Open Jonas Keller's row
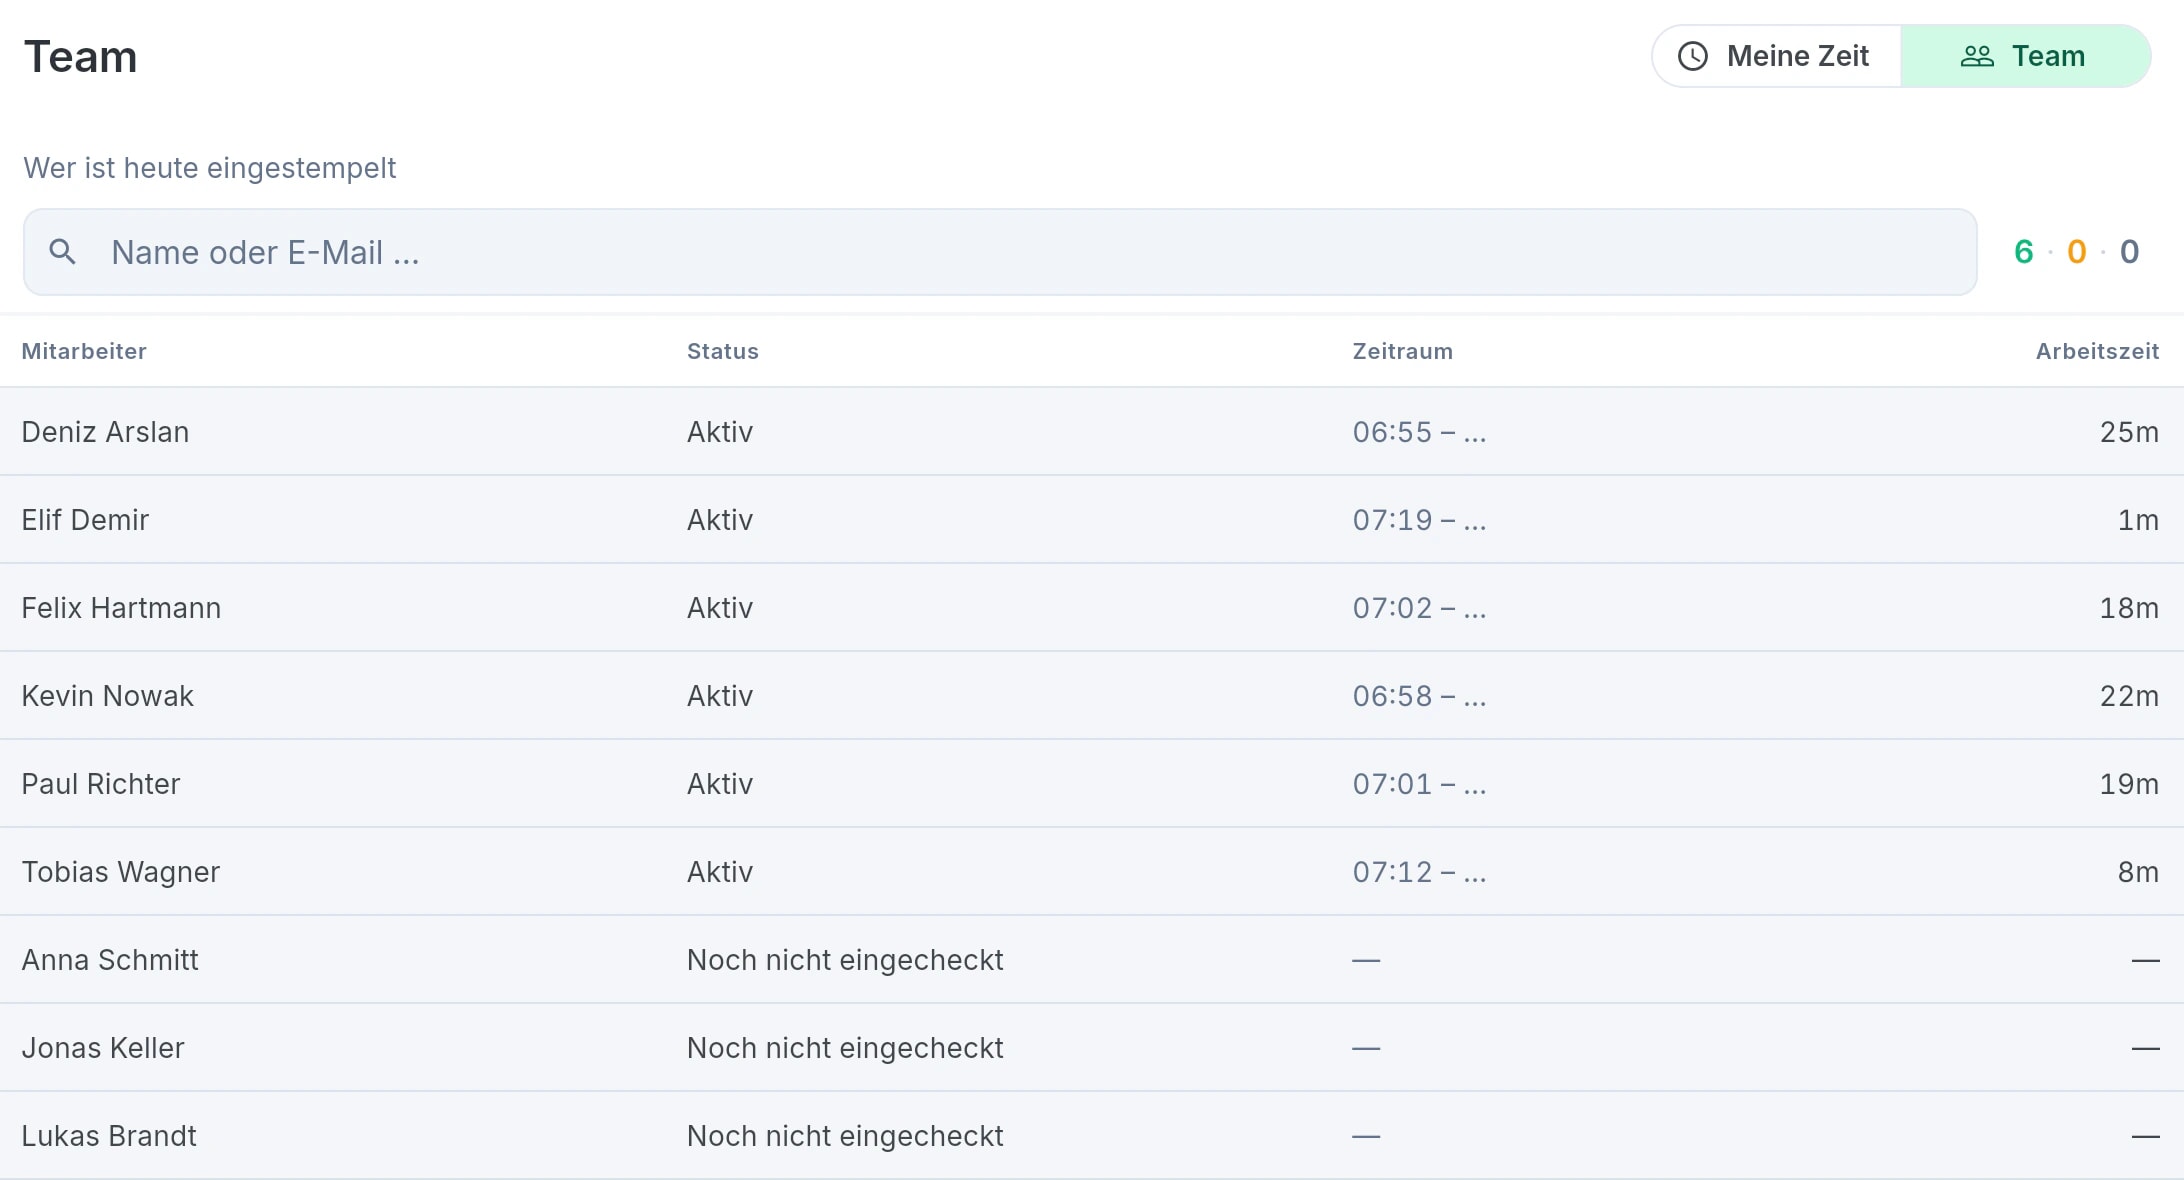The image size is (2184, 1180). [x=1092, y=1048]
